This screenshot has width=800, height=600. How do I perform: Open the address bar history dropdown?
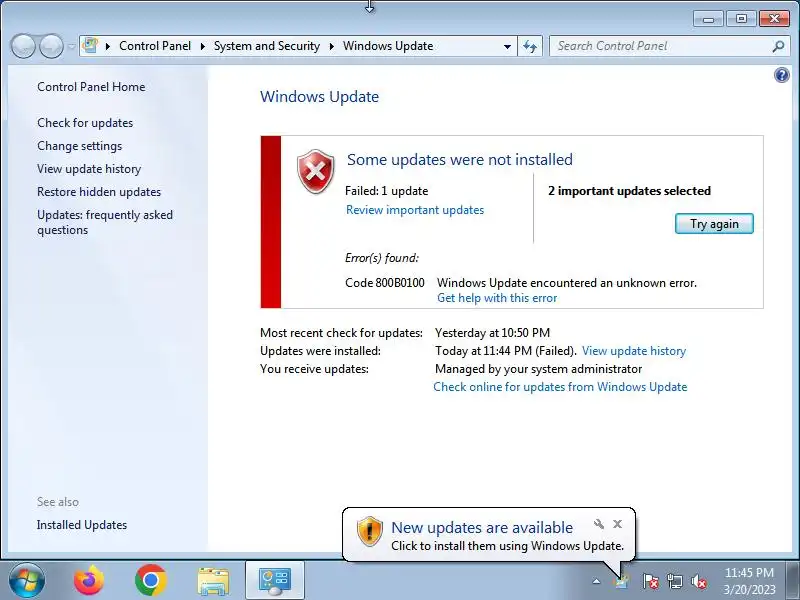pos(507,46)
